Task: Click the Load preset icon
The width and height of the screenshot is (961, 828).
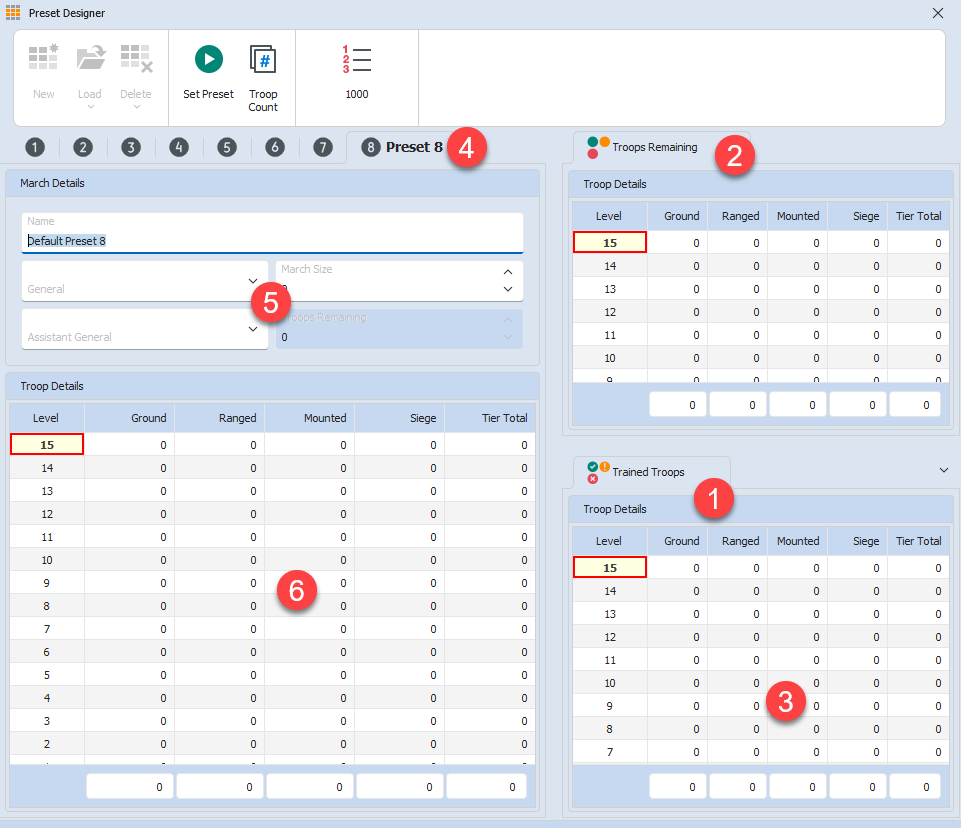Action: [x=90, y=59]
